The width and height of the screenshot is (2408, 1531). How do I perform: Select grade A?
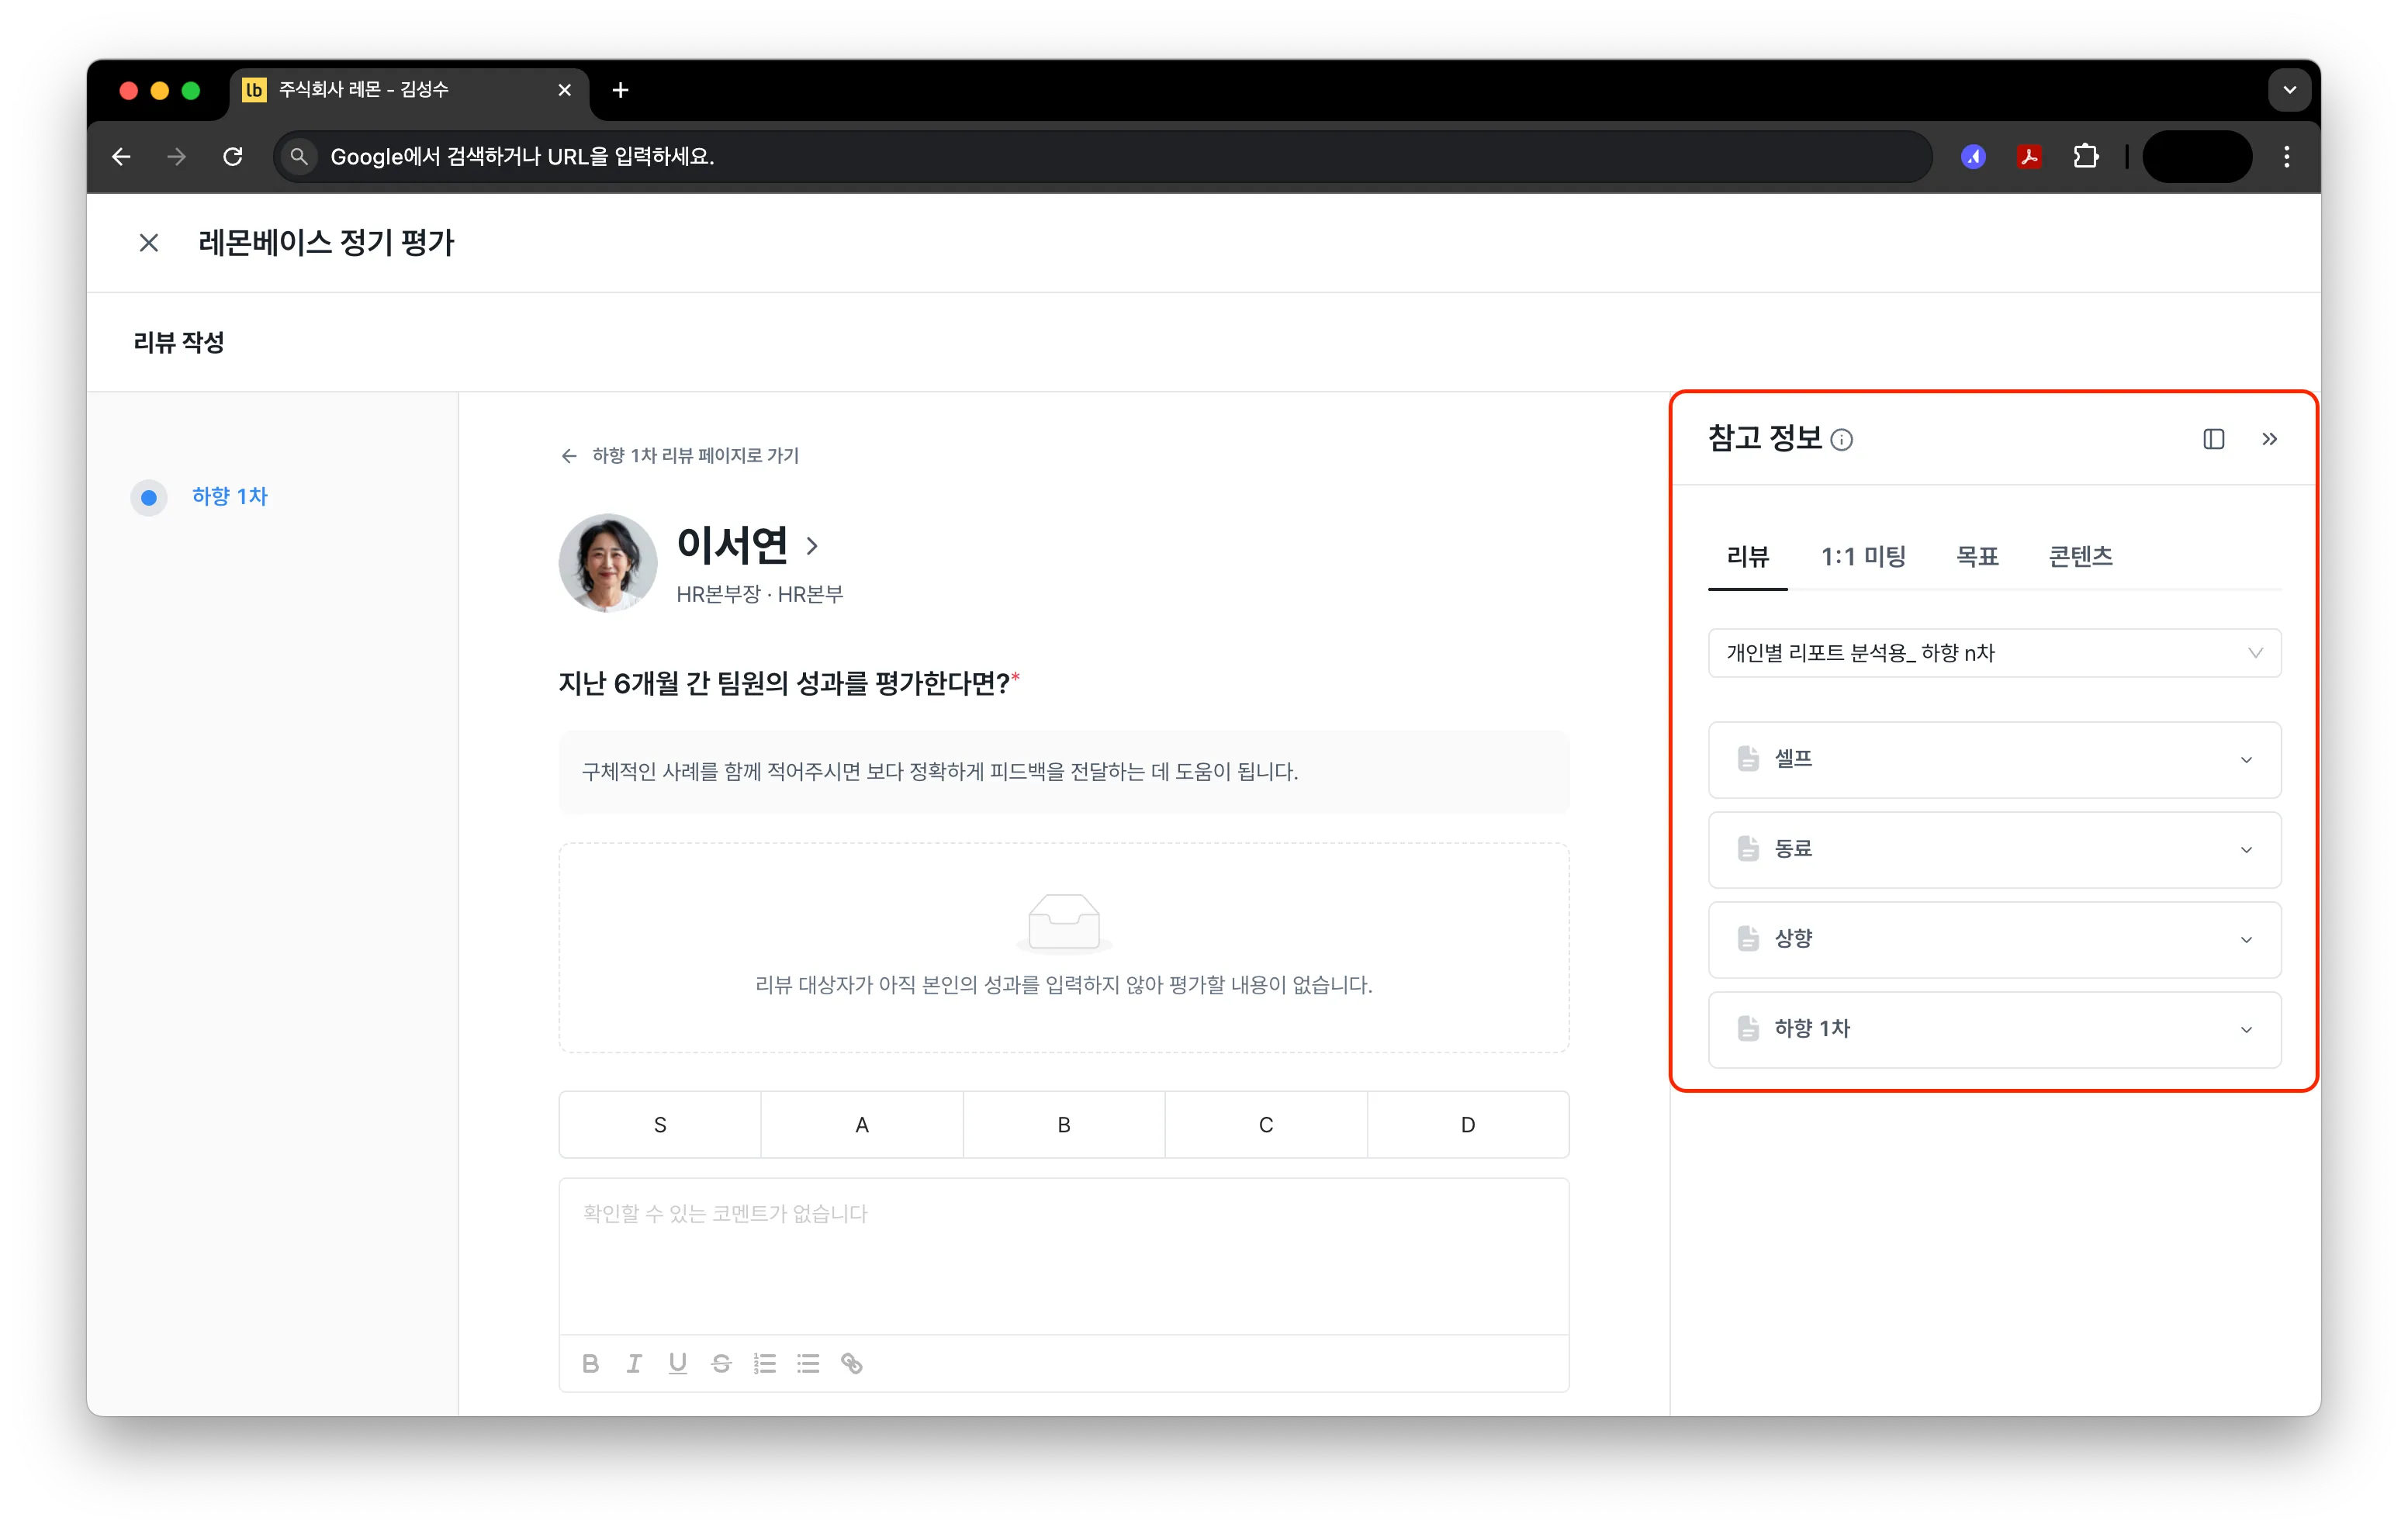(862, 1125)
